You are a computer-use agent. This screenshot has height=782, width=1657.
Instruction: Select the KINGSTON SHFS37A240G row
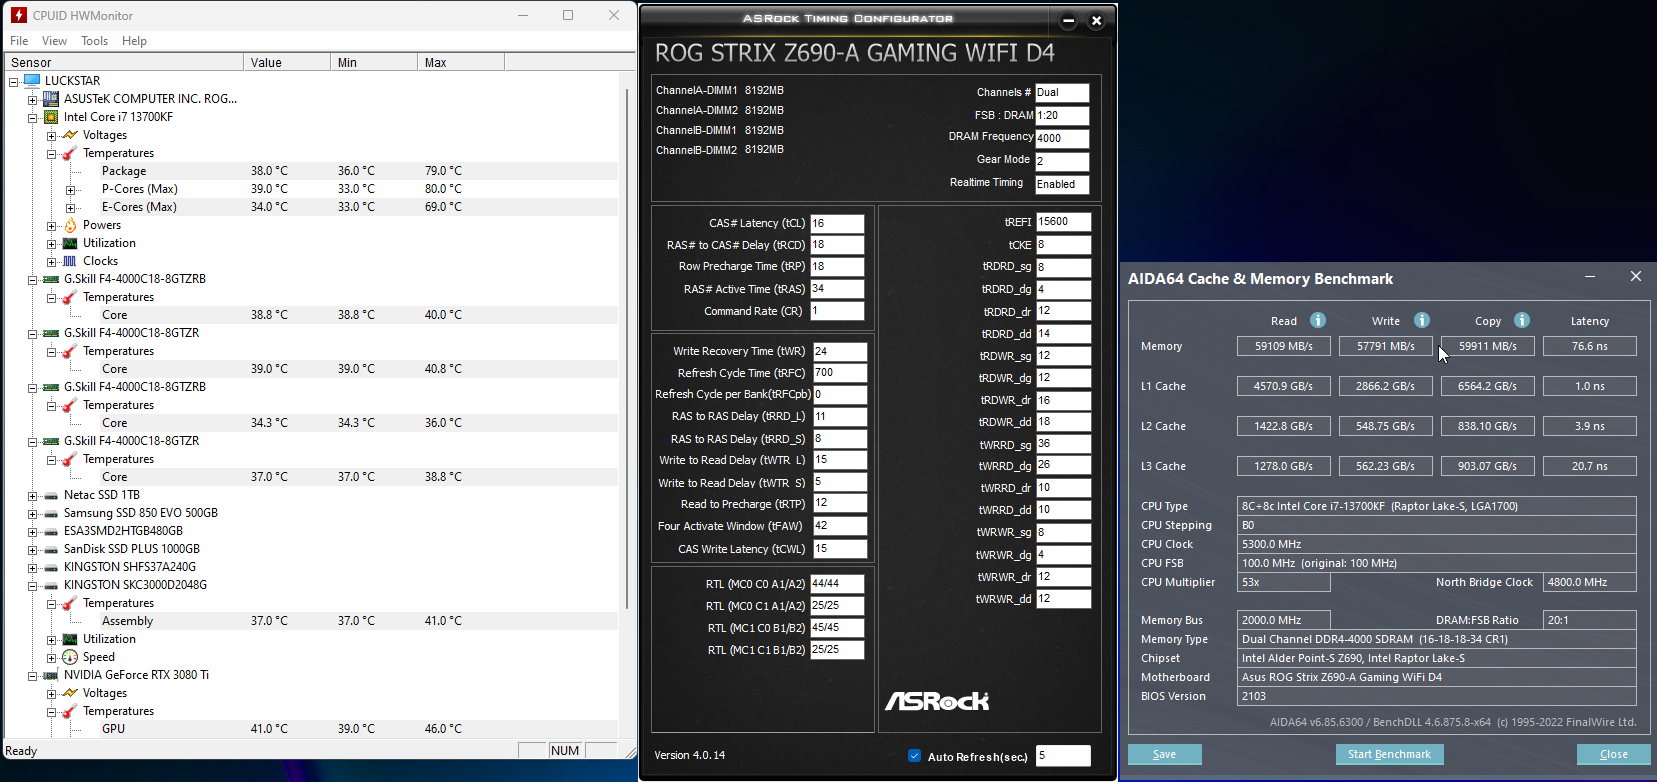(130, 567)
